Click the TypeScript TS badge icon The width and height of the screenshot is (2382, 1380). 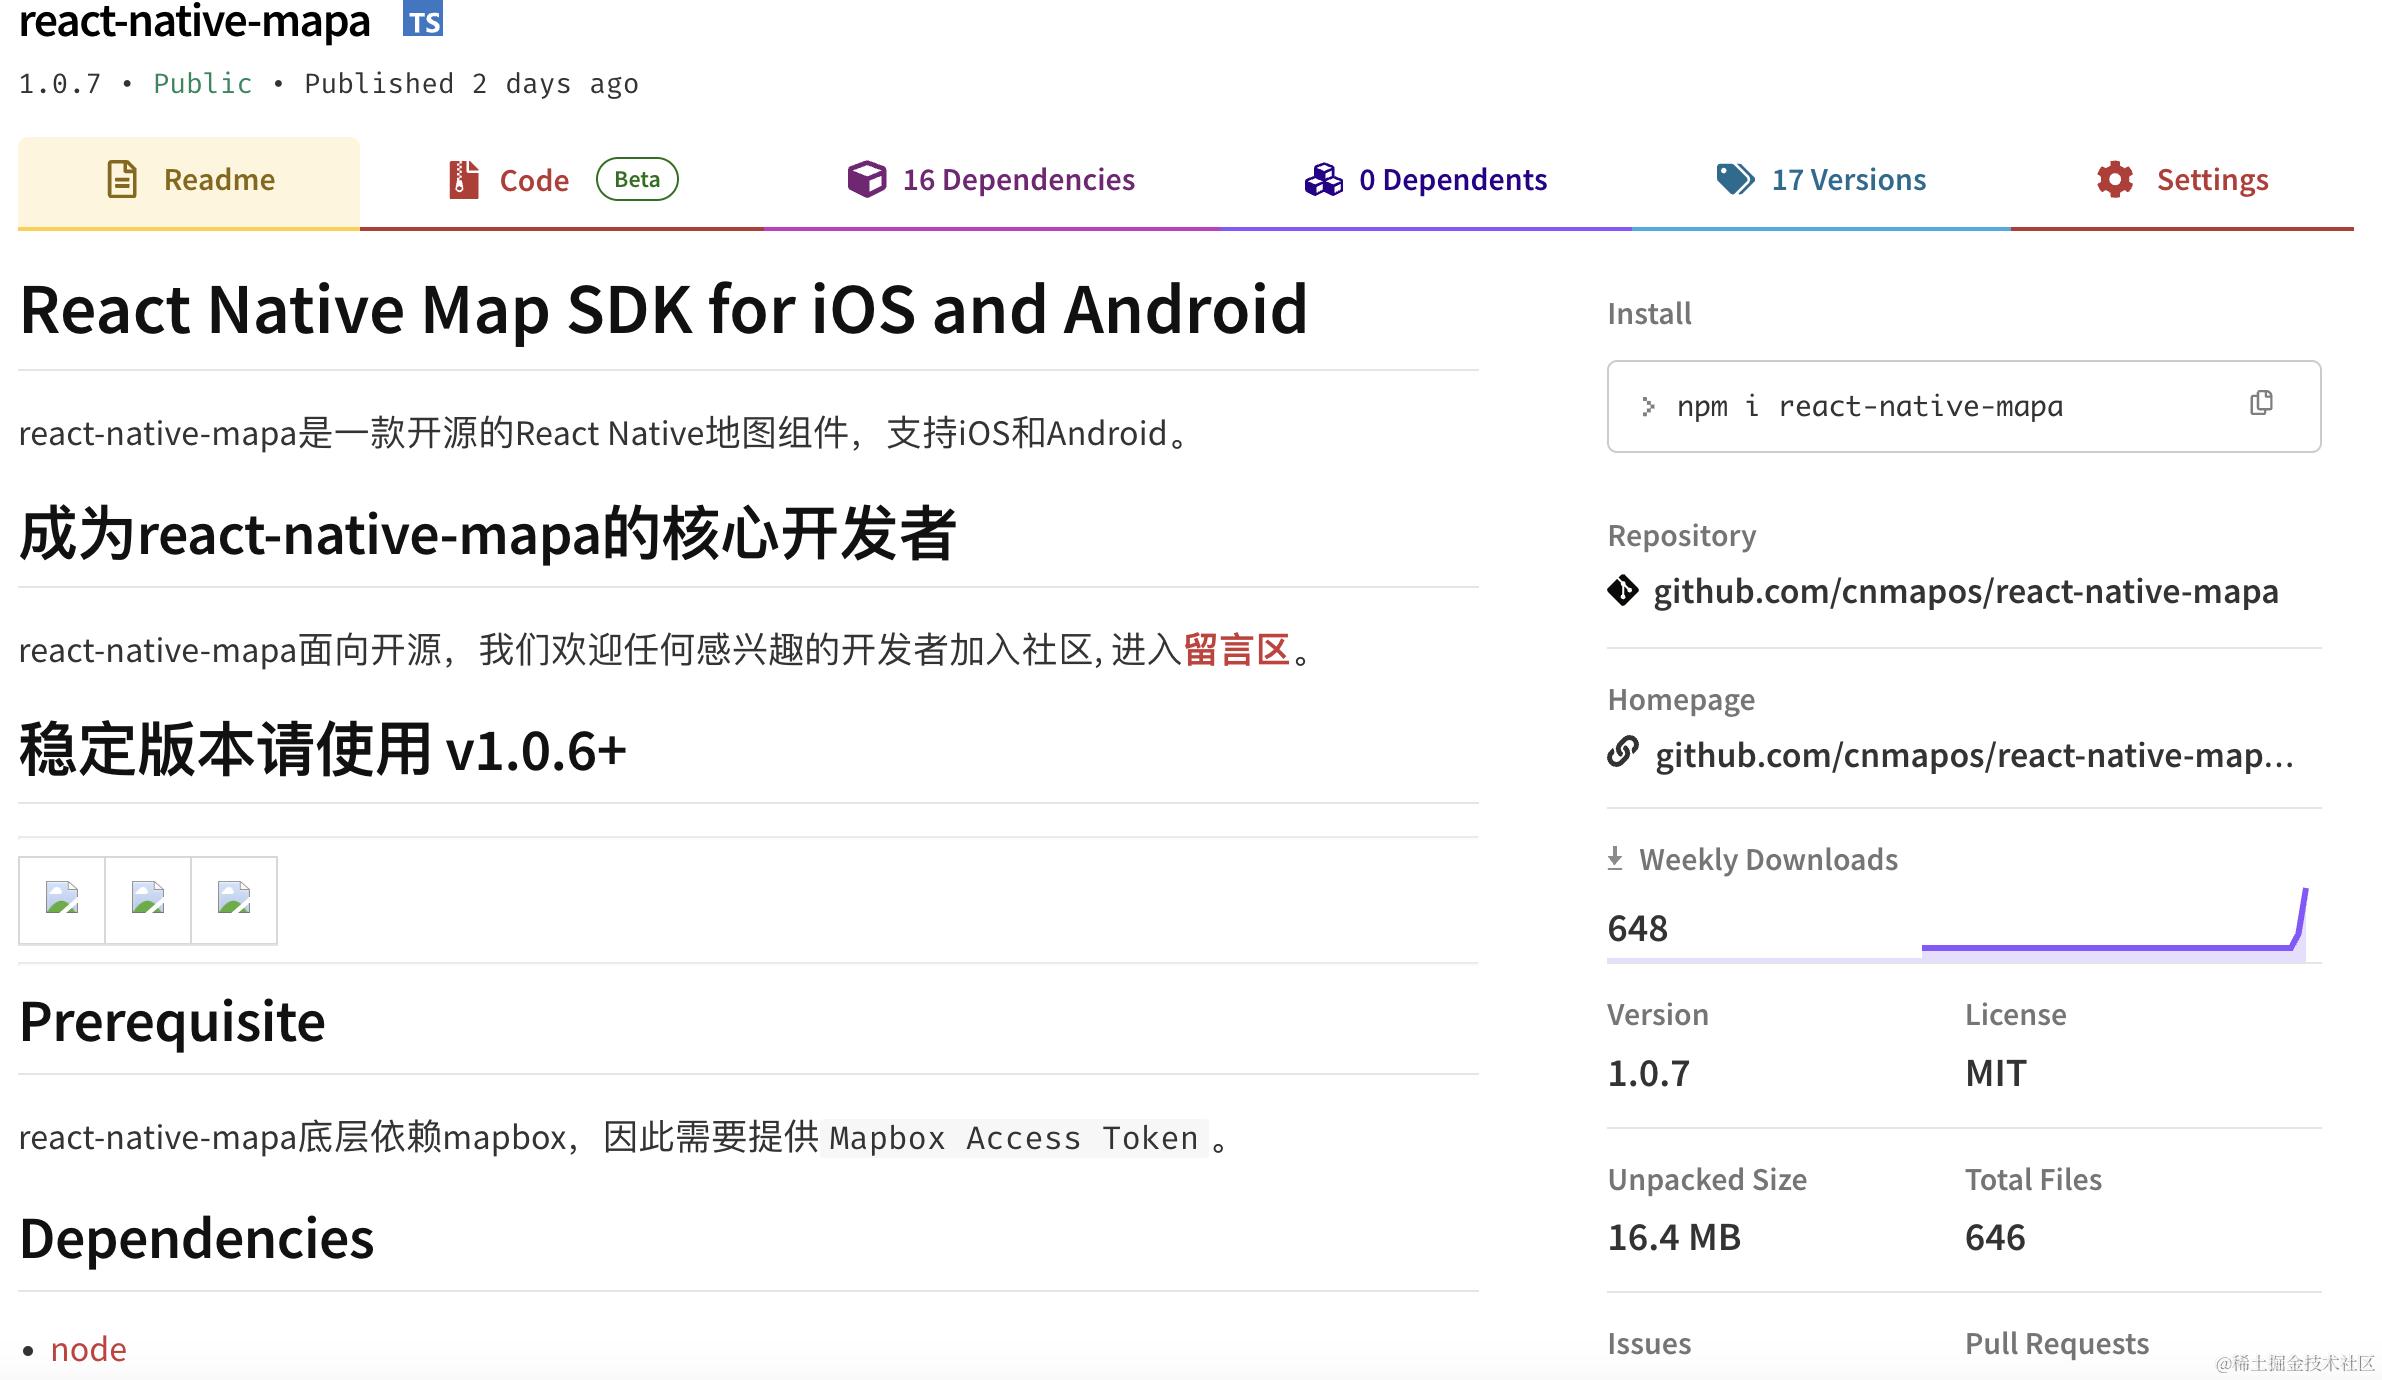pyautogui.click(x=423, y=20)
